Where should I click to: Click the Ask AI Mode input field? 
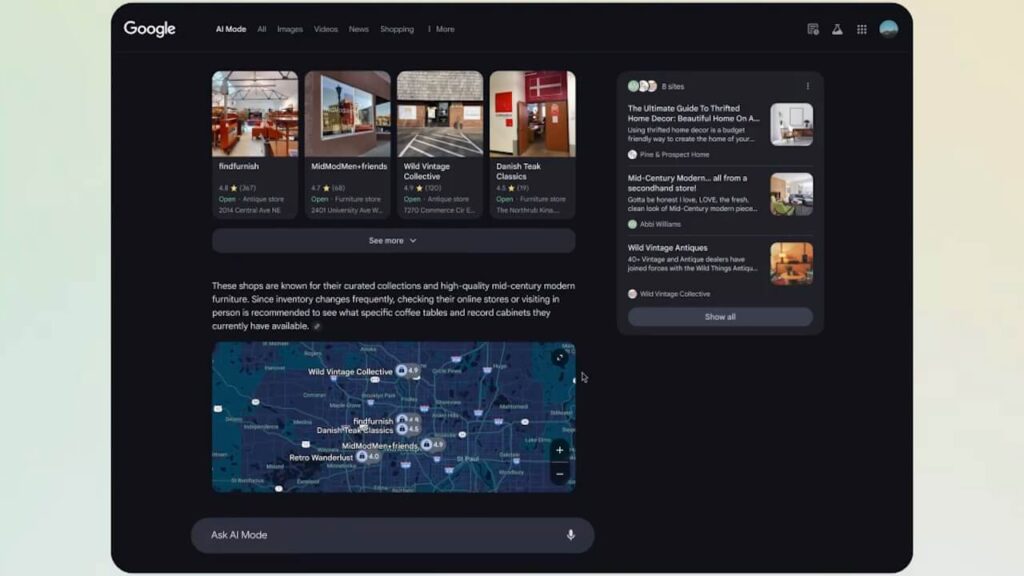380,535
